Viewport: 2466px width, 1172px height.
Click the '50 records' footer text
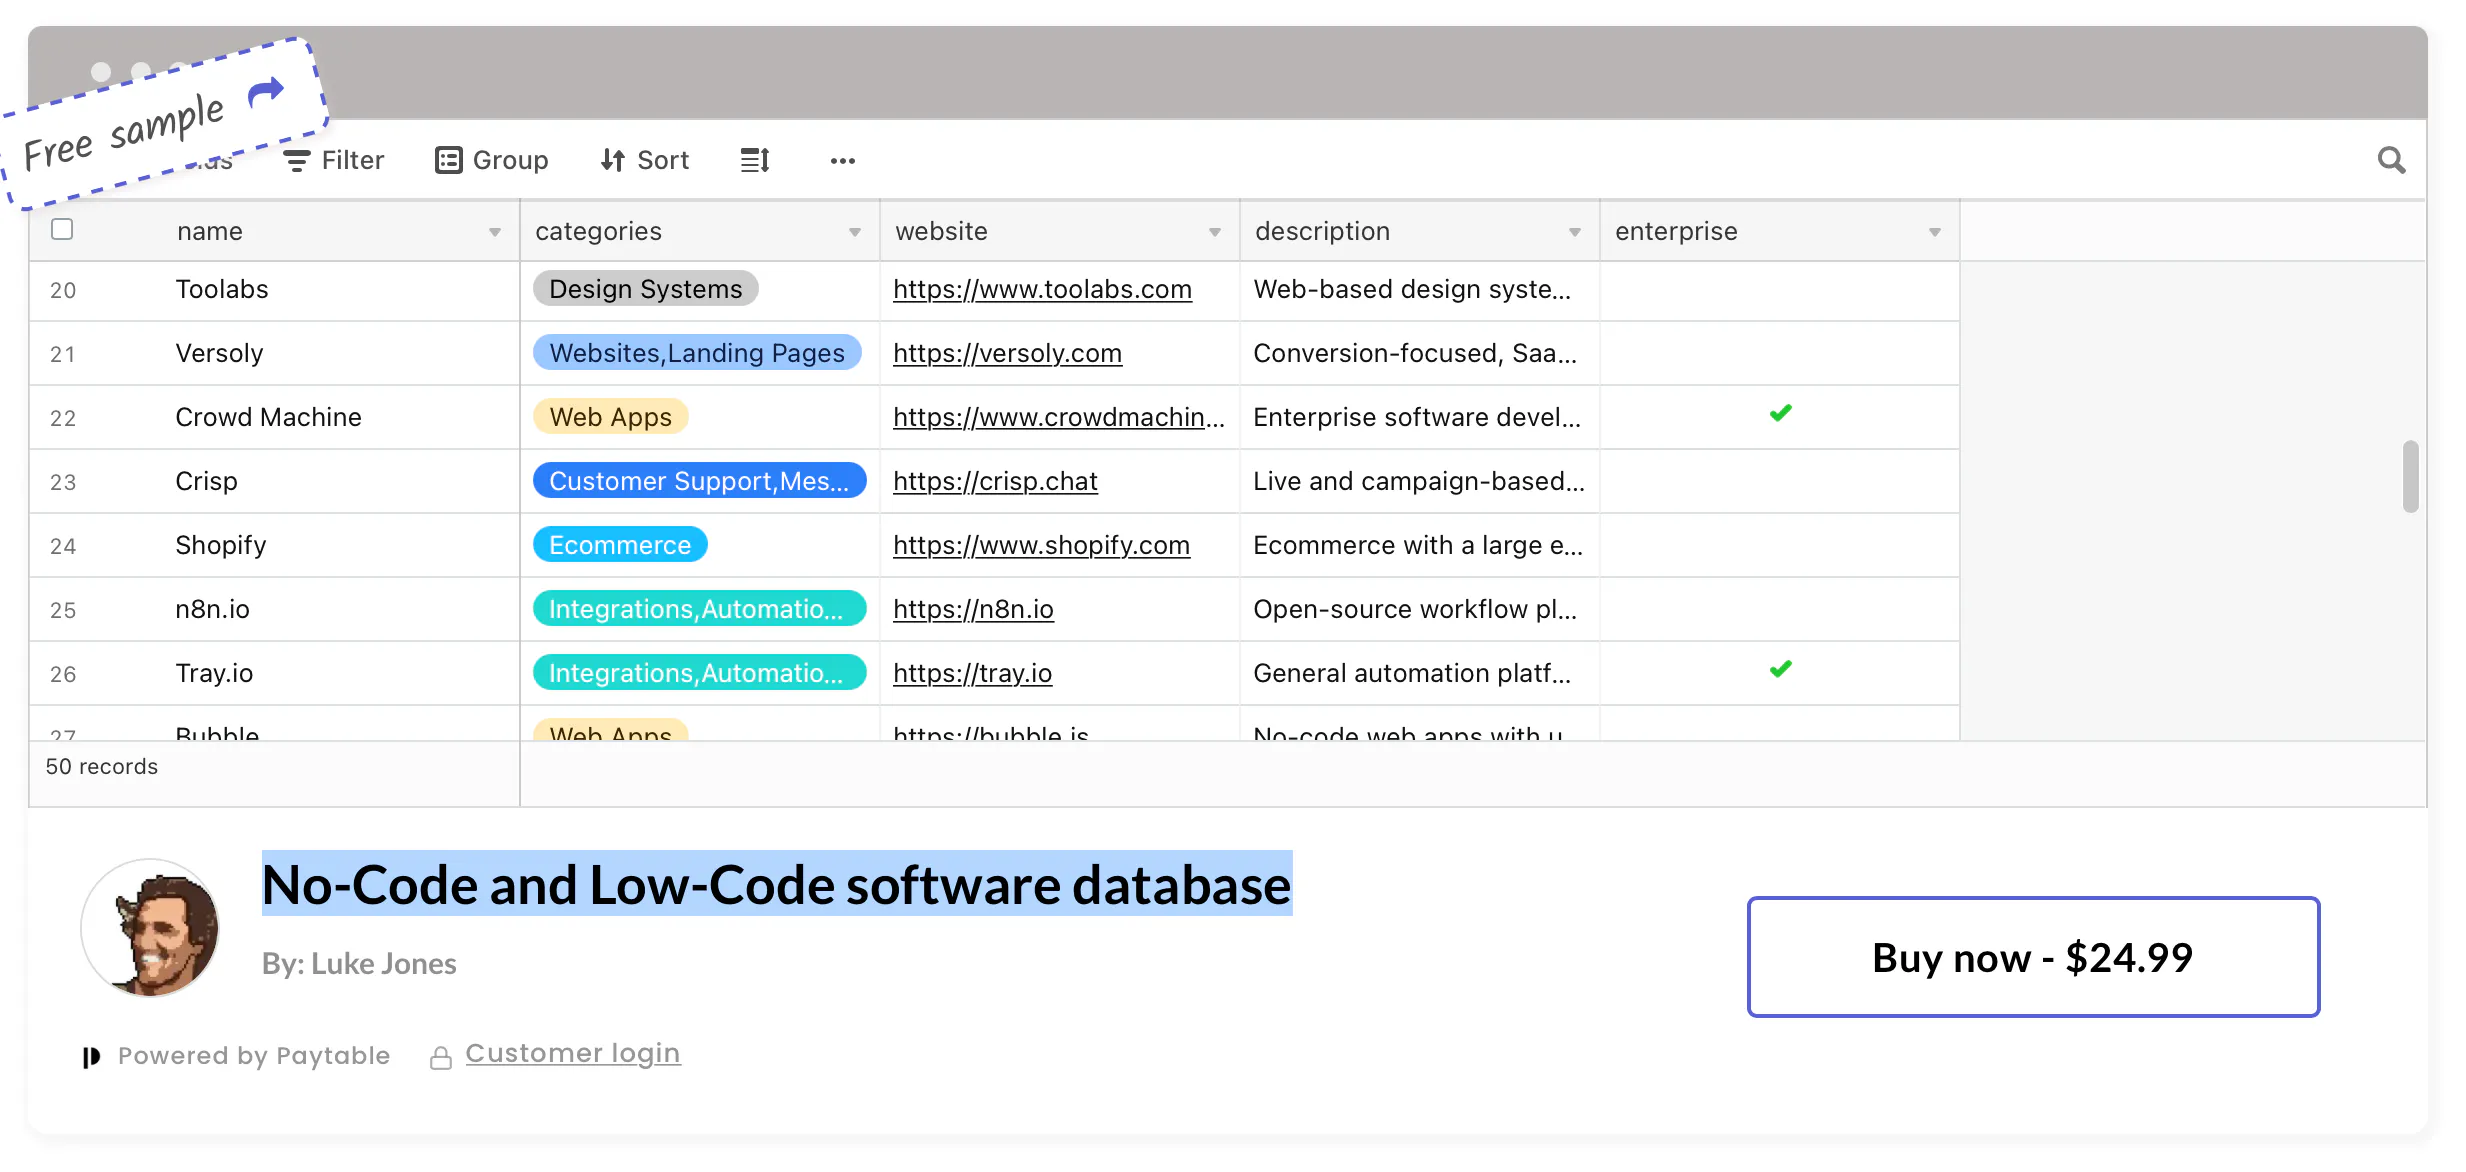pos(102,767)
